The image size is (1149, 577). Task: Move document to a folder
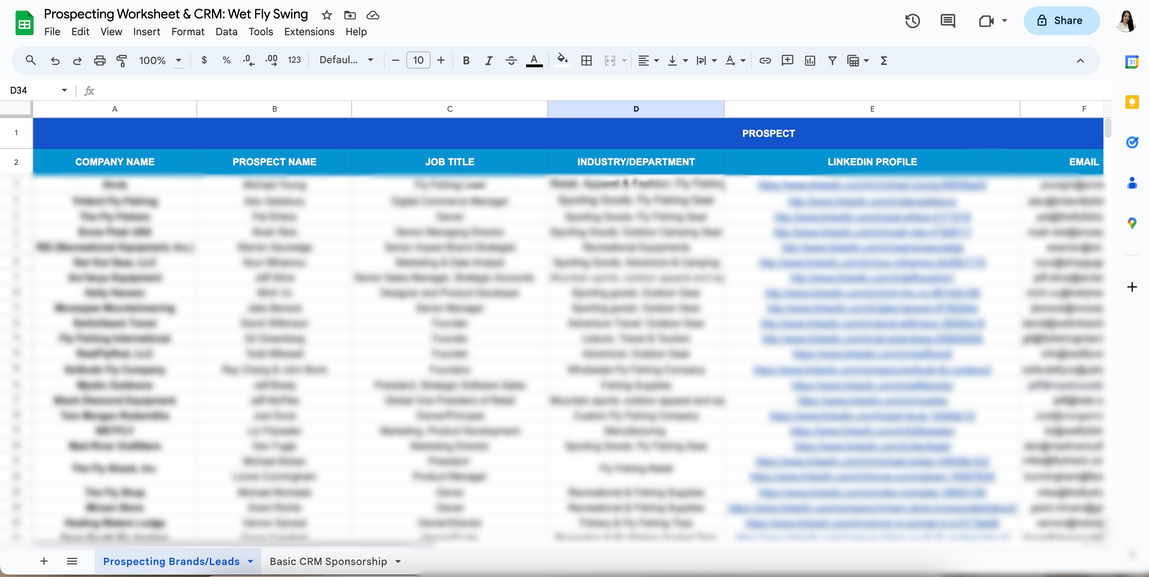tap(350, 15)
